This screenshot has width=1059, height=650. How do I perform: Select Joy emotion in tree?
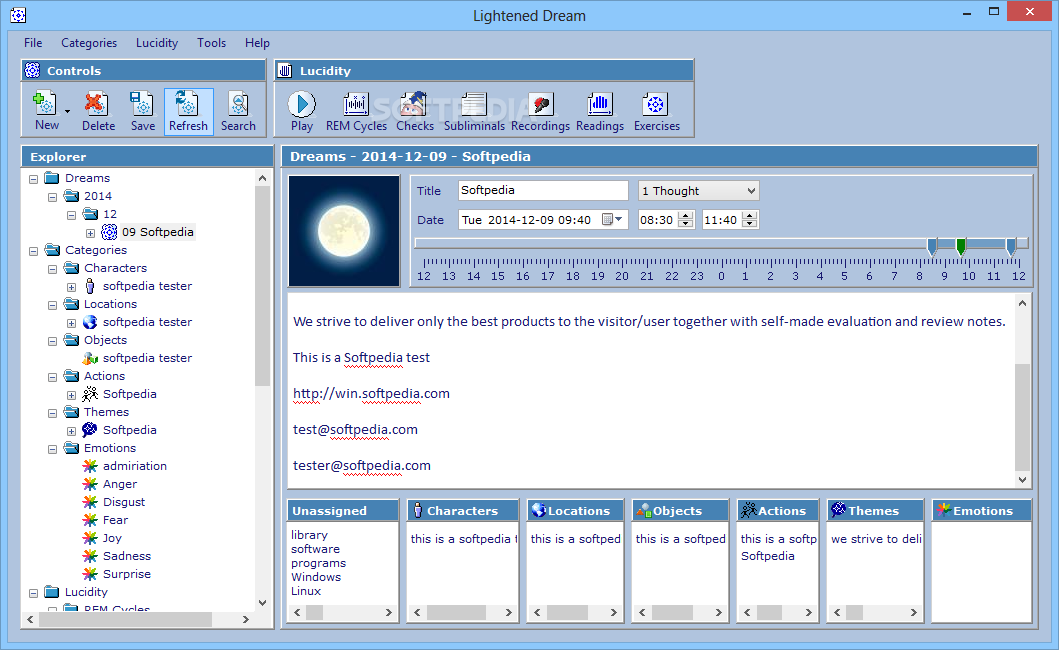(112, 538)
